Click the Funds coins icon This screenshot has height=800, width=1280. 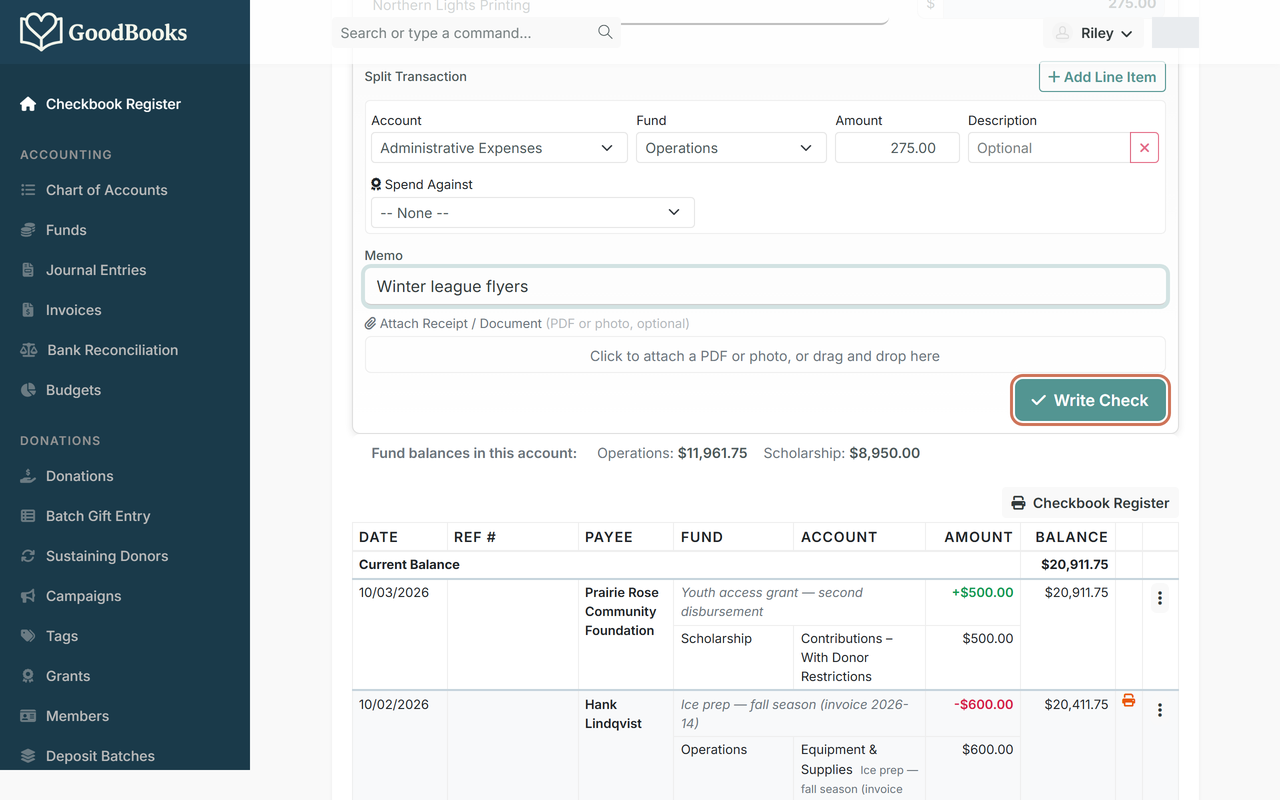(x=28, y=230)
